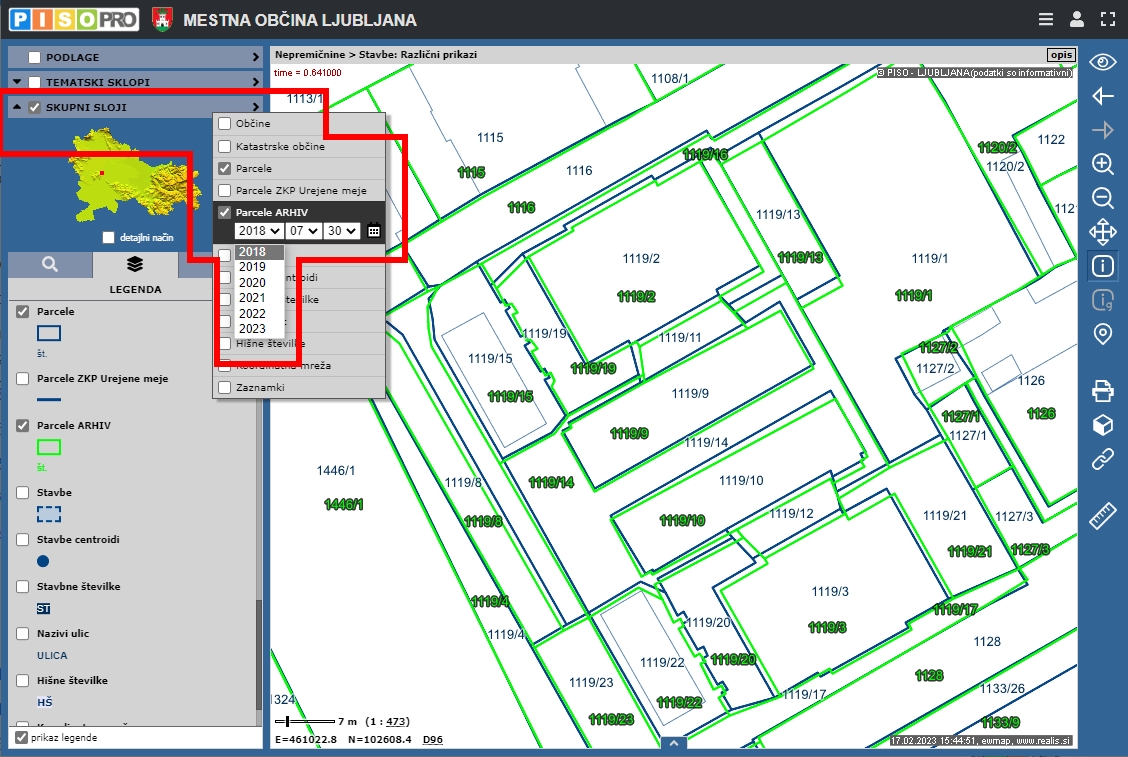1128x757 pixels.
Task: Open the hamburger main menu
Action: [1046, 19]
